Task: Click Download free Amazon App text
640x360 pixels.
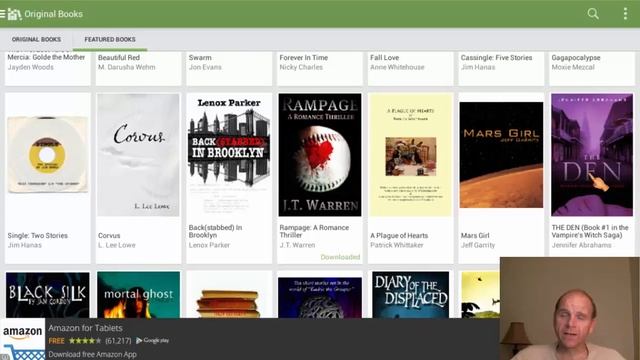Action: [92, 354]
